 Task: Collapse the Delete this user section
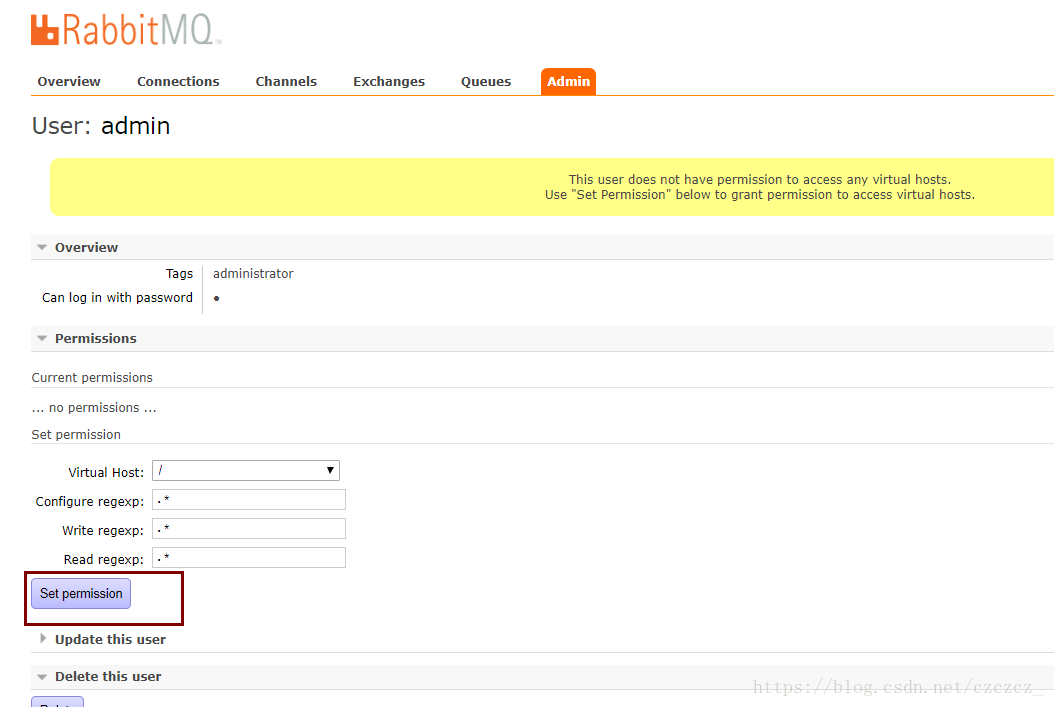pos(108,676)
